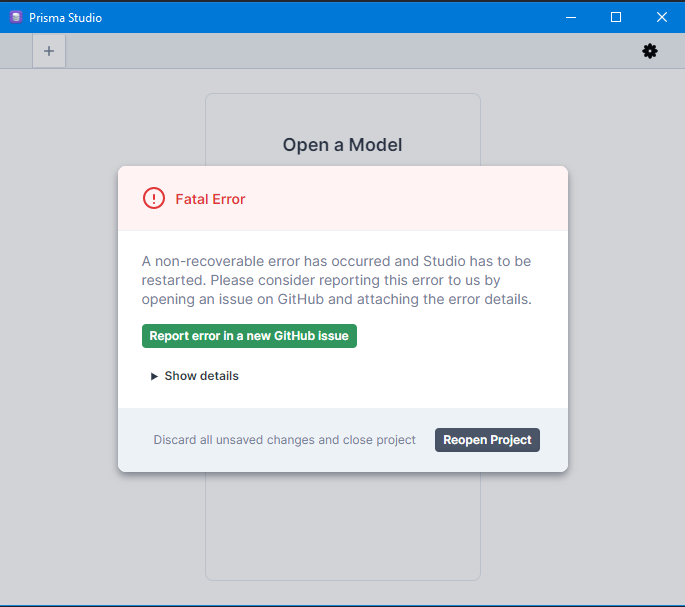Screen dimensions: 685x607
Task: Click the plus new tab button
Action: [49, 51]
